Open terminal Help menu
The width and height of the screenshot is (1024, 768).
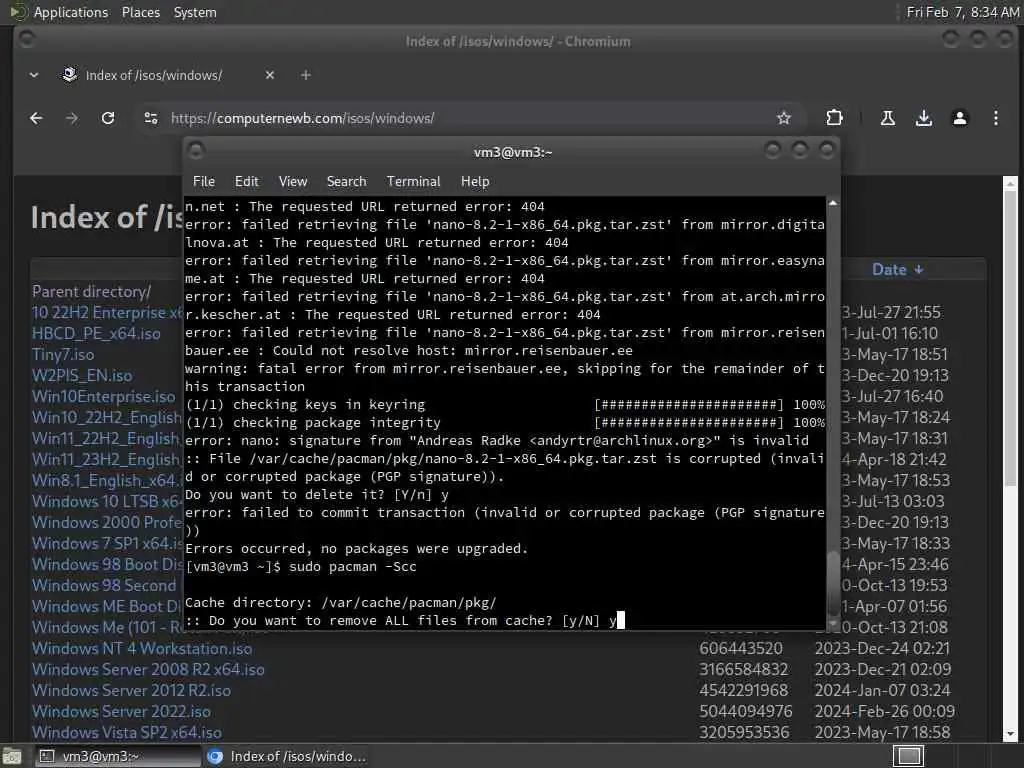point(475,182)
